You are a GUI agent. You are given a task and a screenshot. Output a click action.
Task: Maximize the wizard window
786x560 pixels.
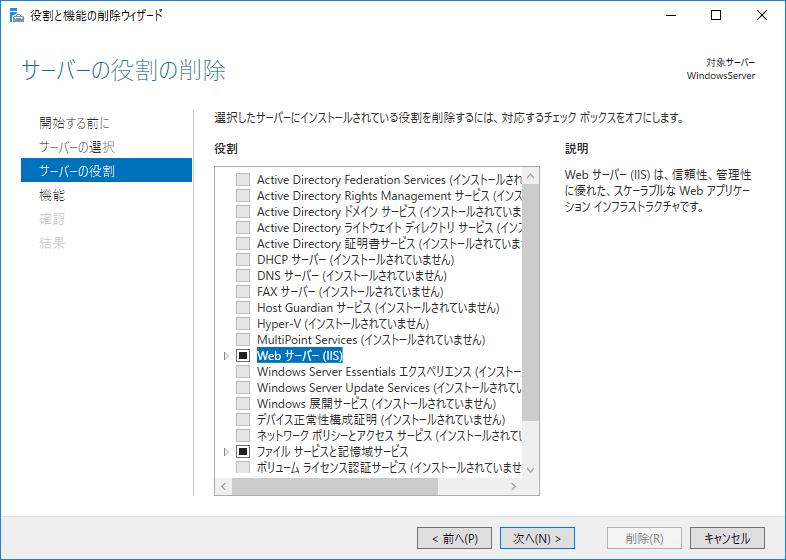[x=716, y=15]
